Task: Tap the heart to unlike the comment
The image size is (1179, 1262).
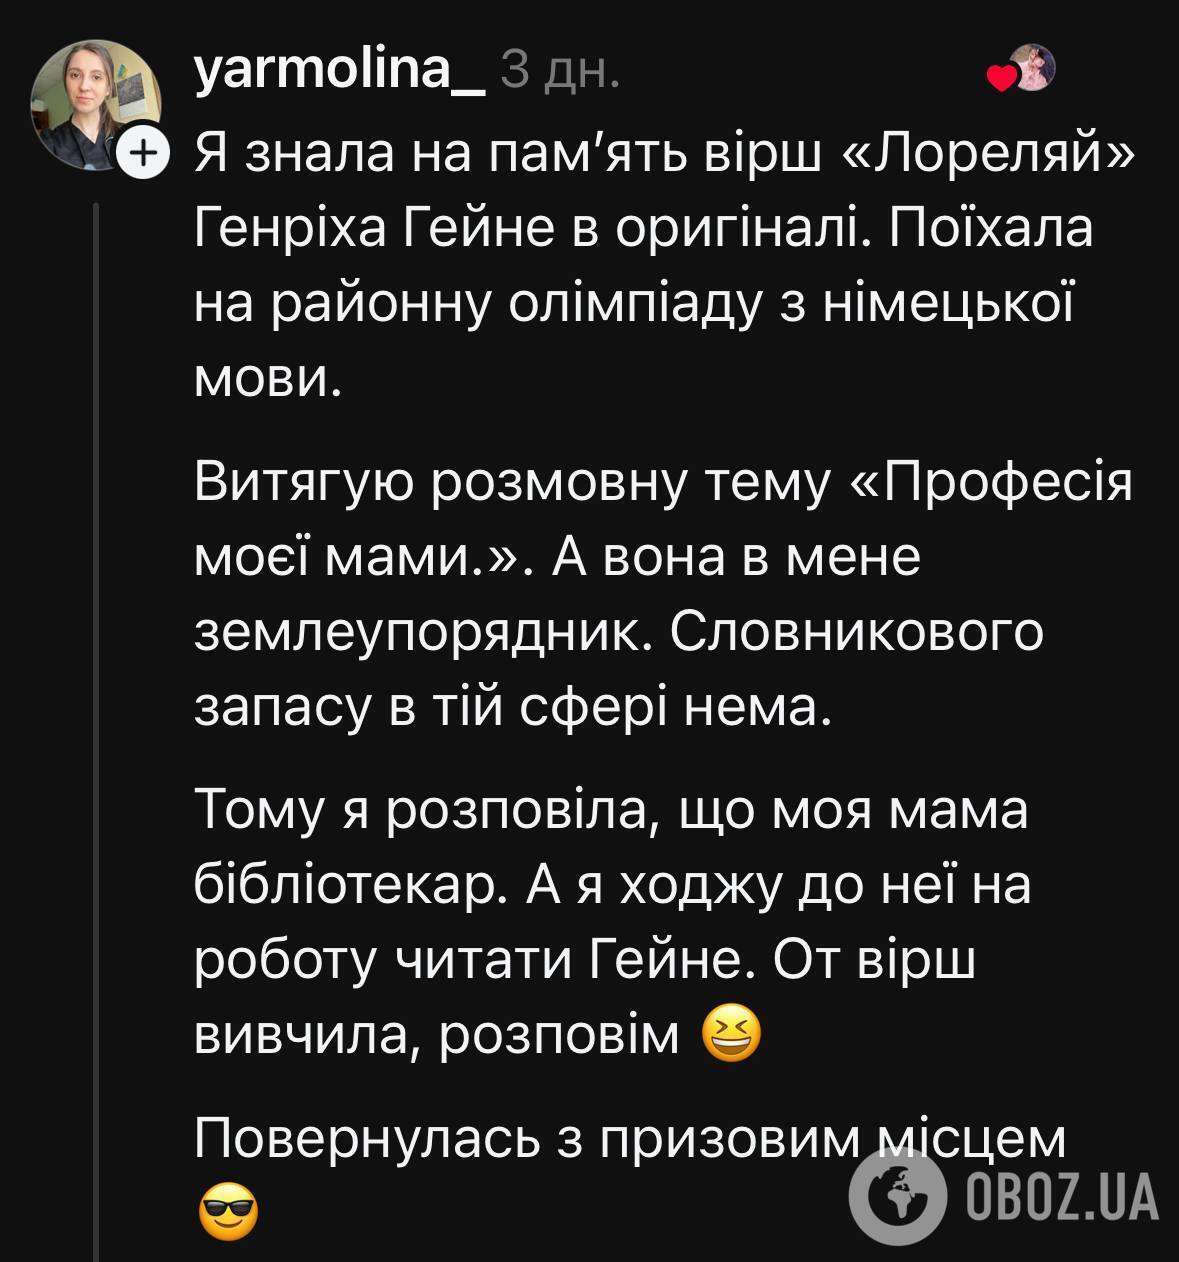Action: tap(1000, 75)
